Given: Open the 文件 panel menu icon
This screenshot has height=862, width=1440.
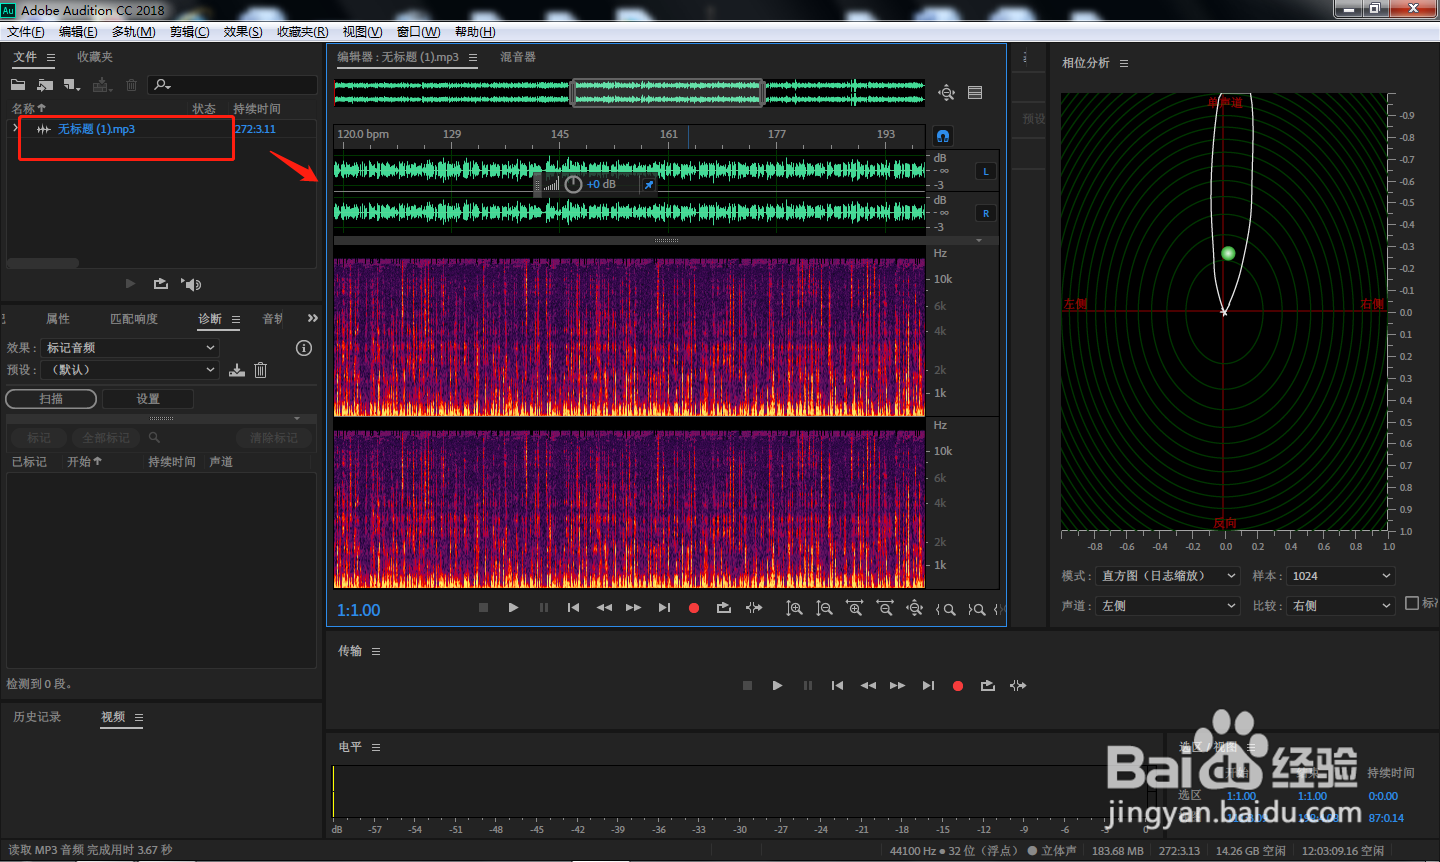Looking at the screenshot, I should coord(51,58).
